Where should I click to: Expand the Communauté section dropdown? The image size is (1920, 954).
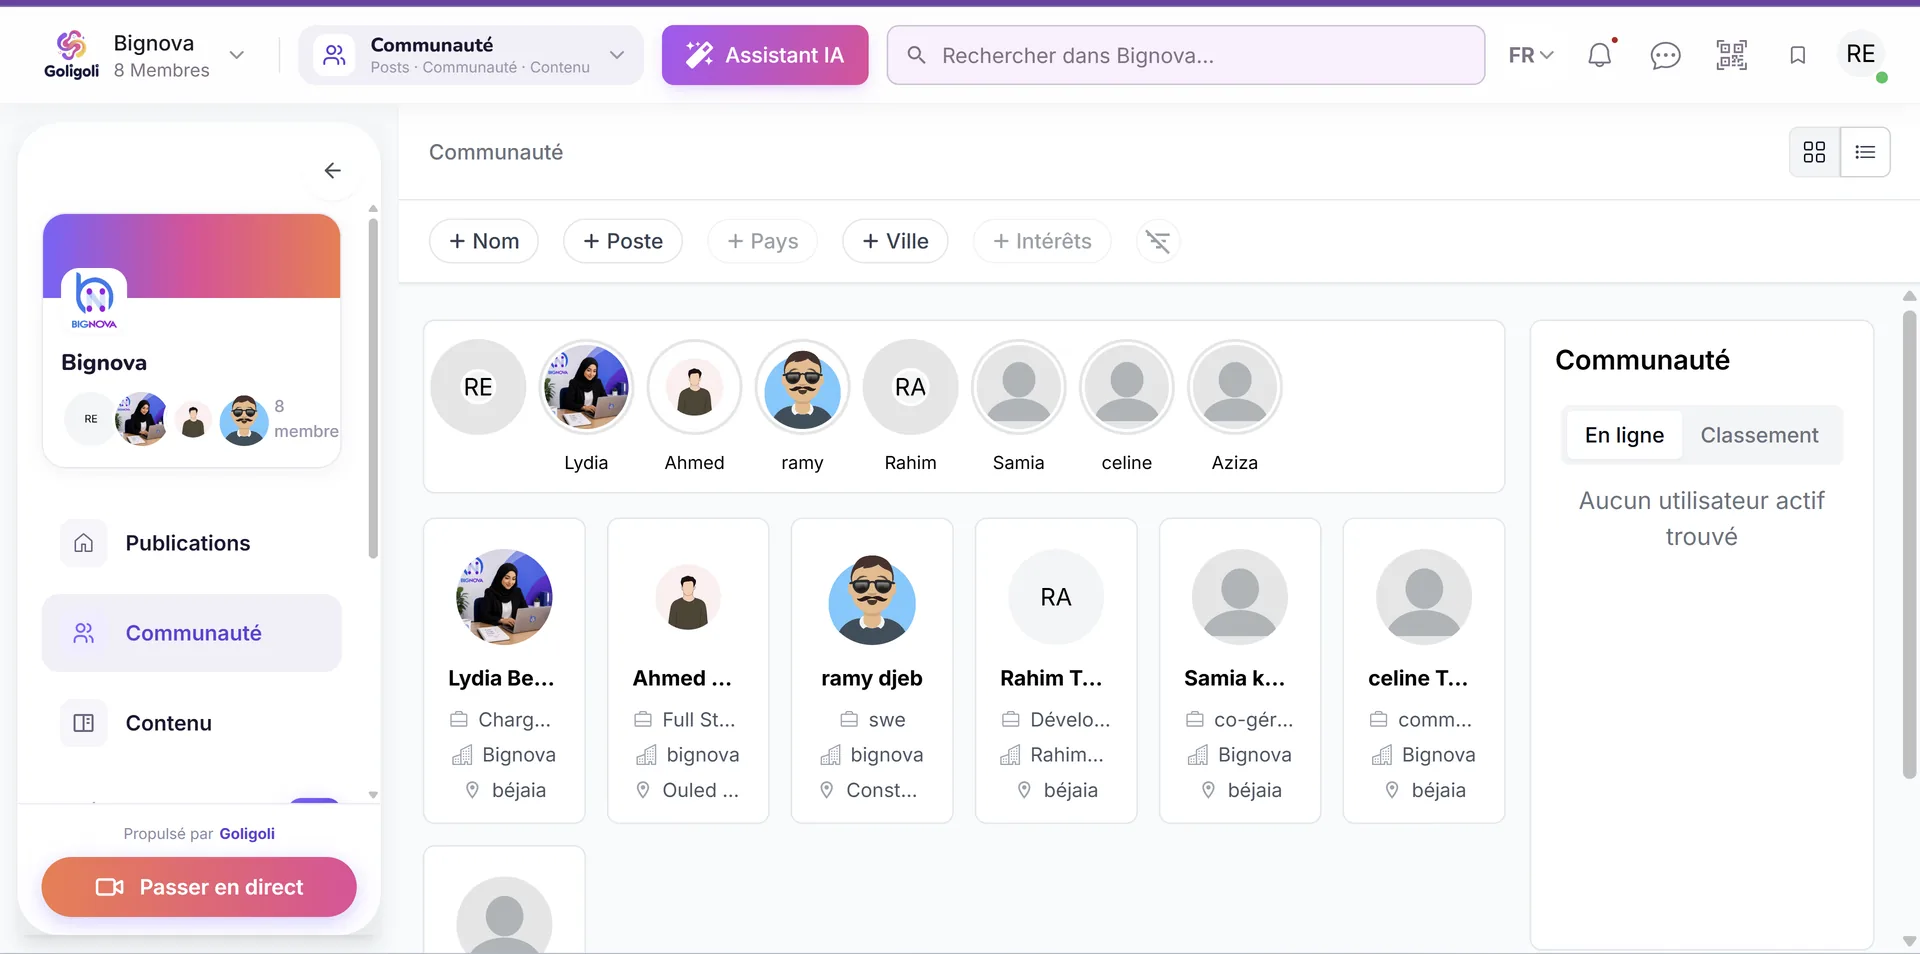tap(617, 55)
